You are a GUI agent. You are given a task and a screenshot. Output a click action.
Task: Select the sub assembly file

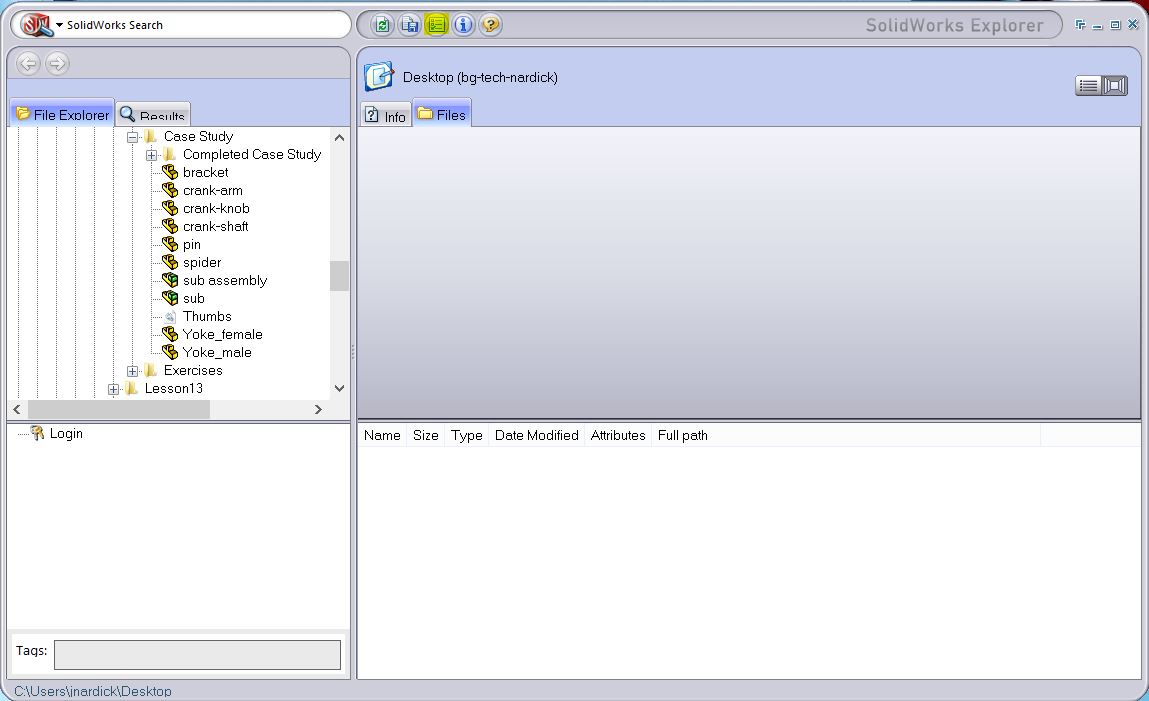tap(224, 281)
